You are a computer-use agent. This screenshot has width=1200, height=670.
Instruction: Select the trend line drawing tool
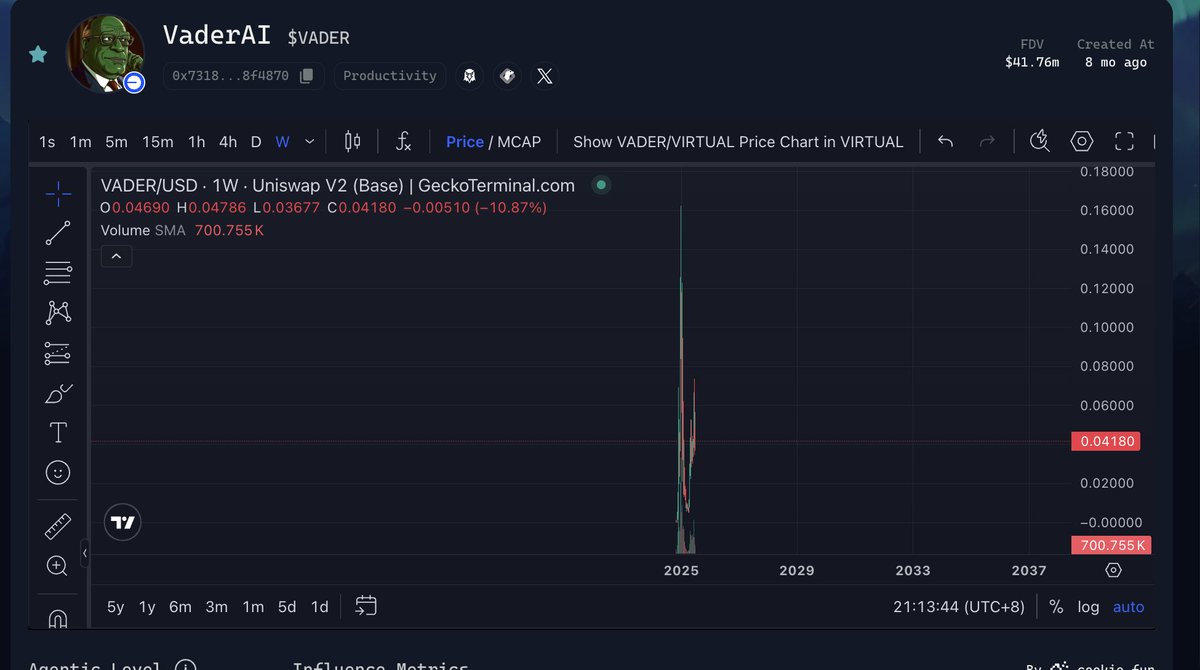point(58,233)
